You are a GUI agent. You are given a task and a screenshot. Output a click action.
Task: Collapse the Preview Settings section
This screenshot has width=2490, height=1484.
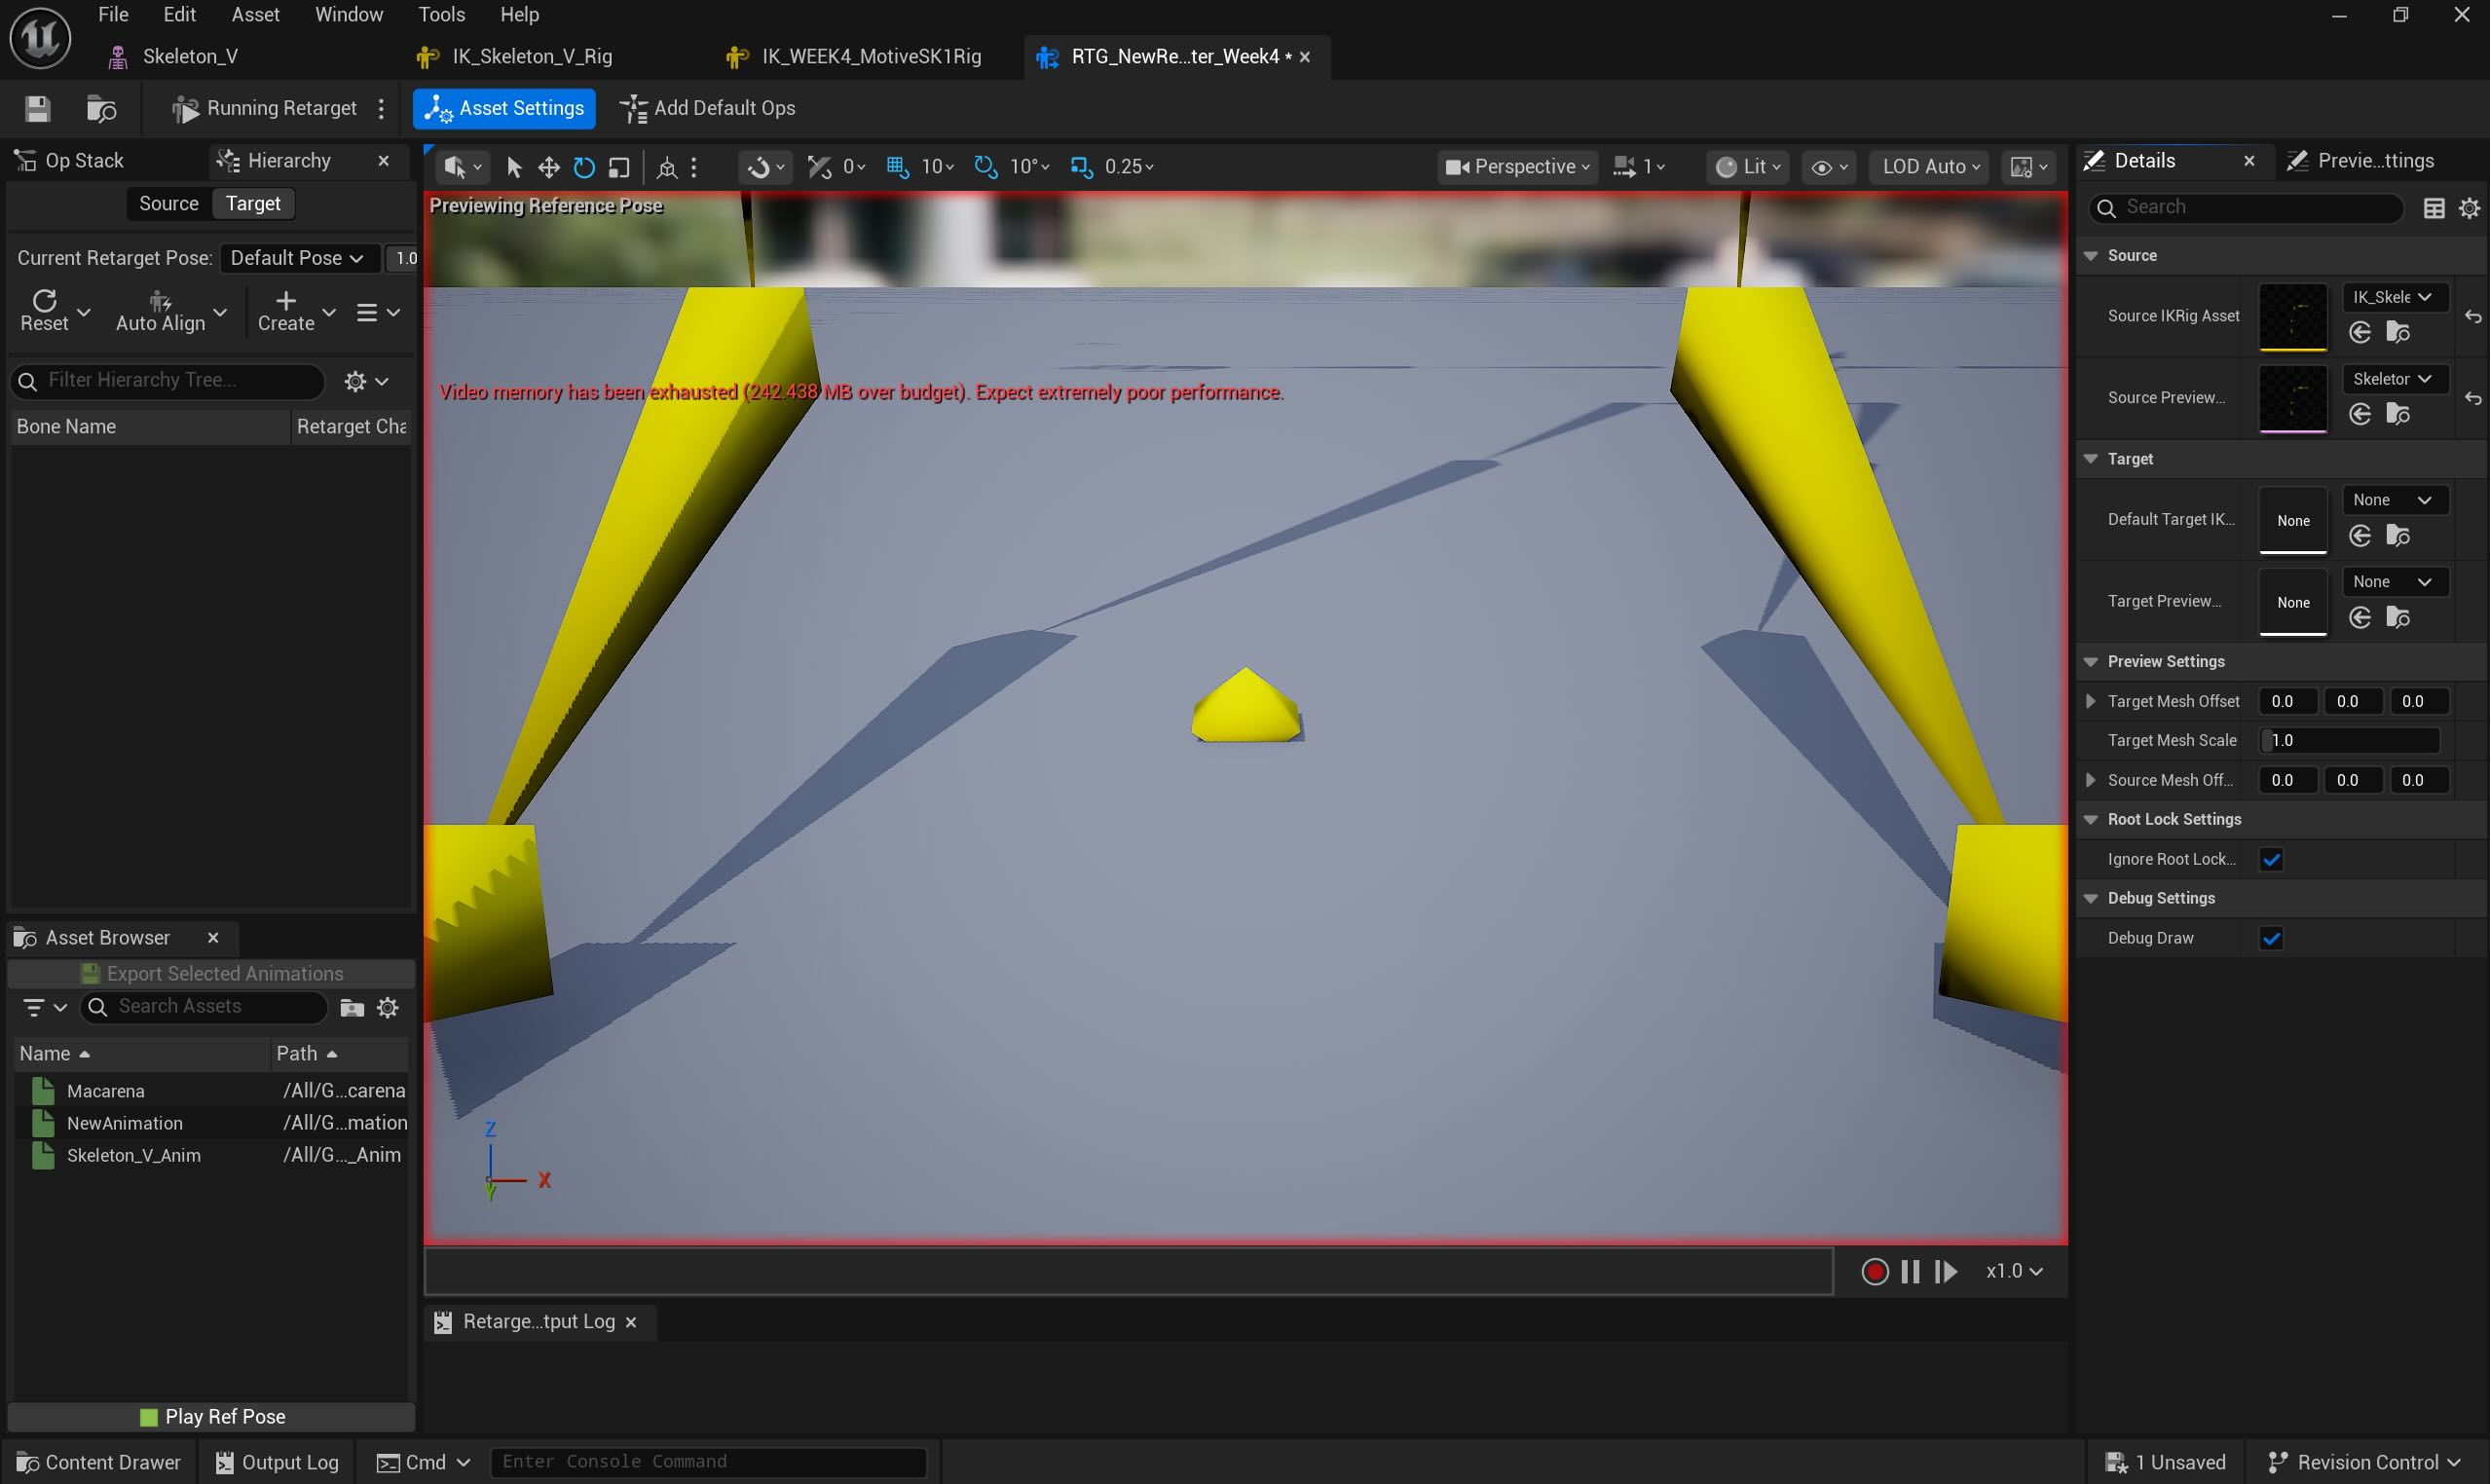[2091, 661]
